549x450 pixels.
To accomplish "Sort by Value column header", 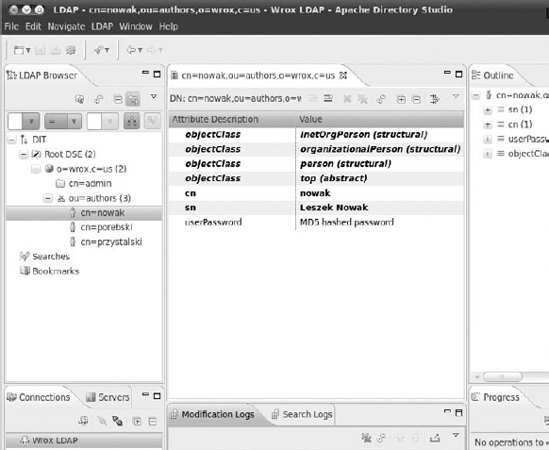I will (380, 119).
